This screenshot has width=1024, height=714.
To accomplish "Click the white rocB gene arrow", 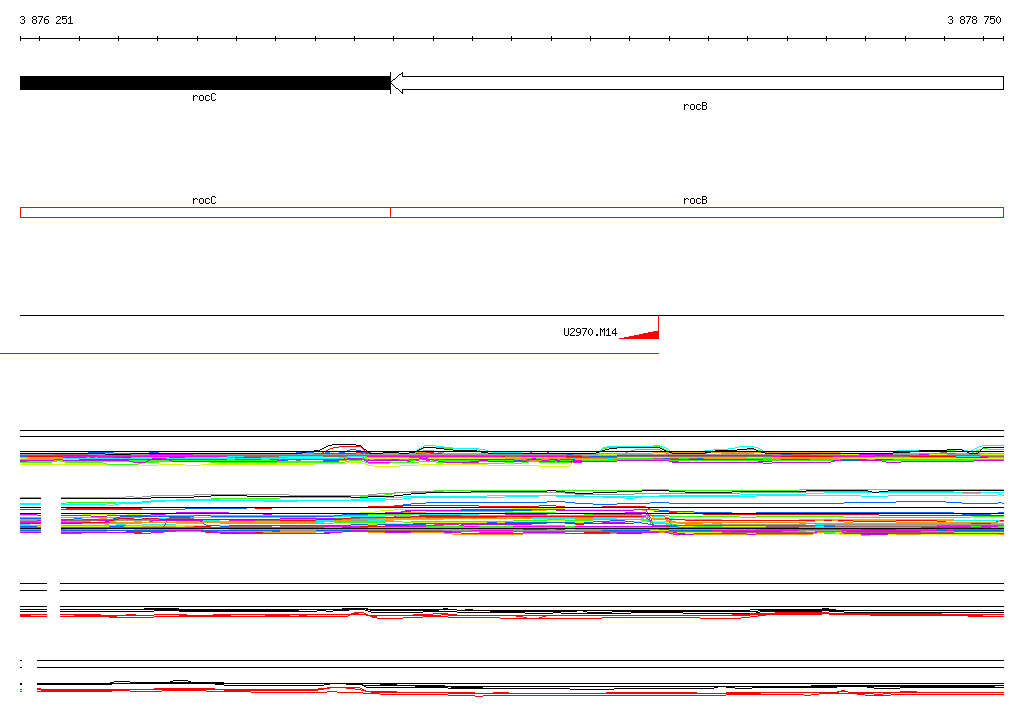I will [x=697, y=83].
